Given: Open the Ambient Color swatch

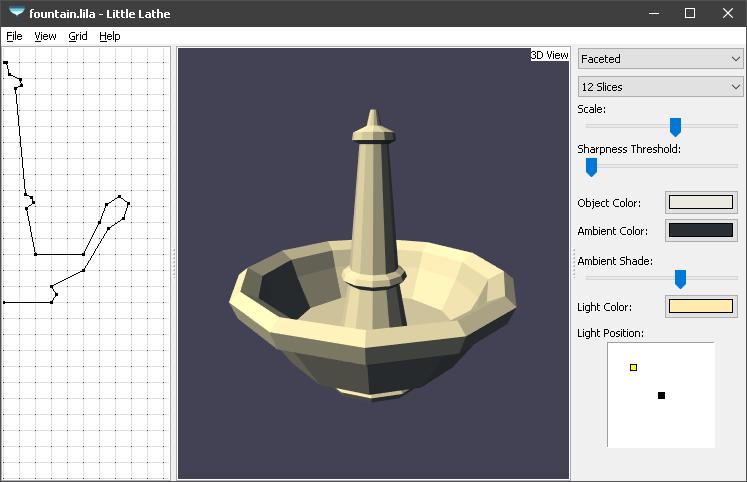Looking at the screenshot, I should [x=700, y=231].
